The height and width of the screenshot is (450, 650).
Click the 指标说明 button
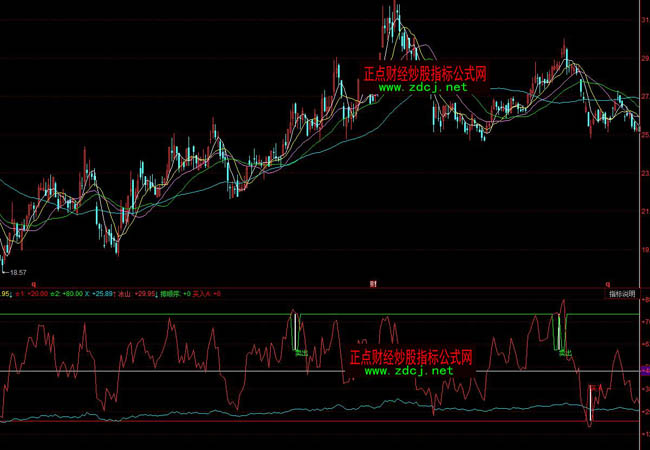(x=621, y=294)
